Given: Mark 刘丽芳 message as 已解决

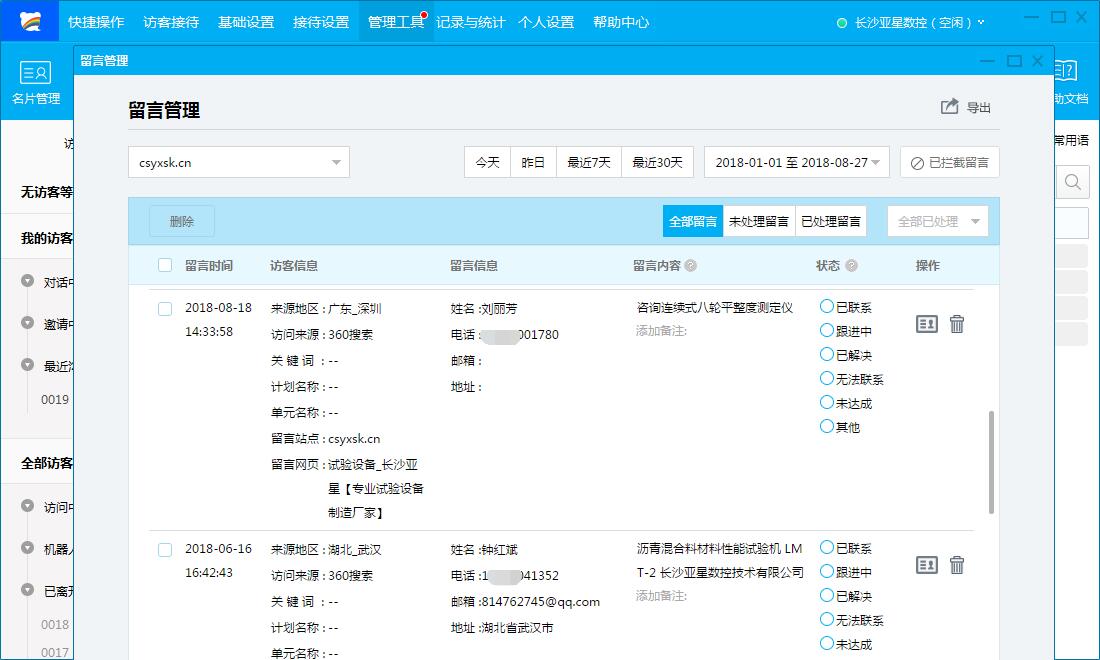Looking at the screenshot, I should (x=826, y=354).
